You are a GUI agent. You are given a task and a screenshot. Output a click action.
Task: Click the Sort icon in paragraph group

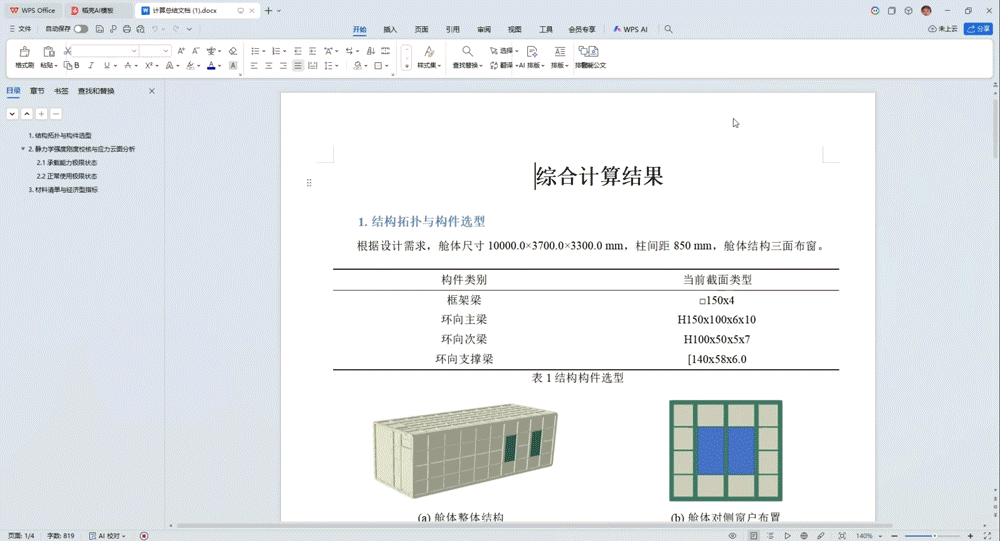[371, 51]
